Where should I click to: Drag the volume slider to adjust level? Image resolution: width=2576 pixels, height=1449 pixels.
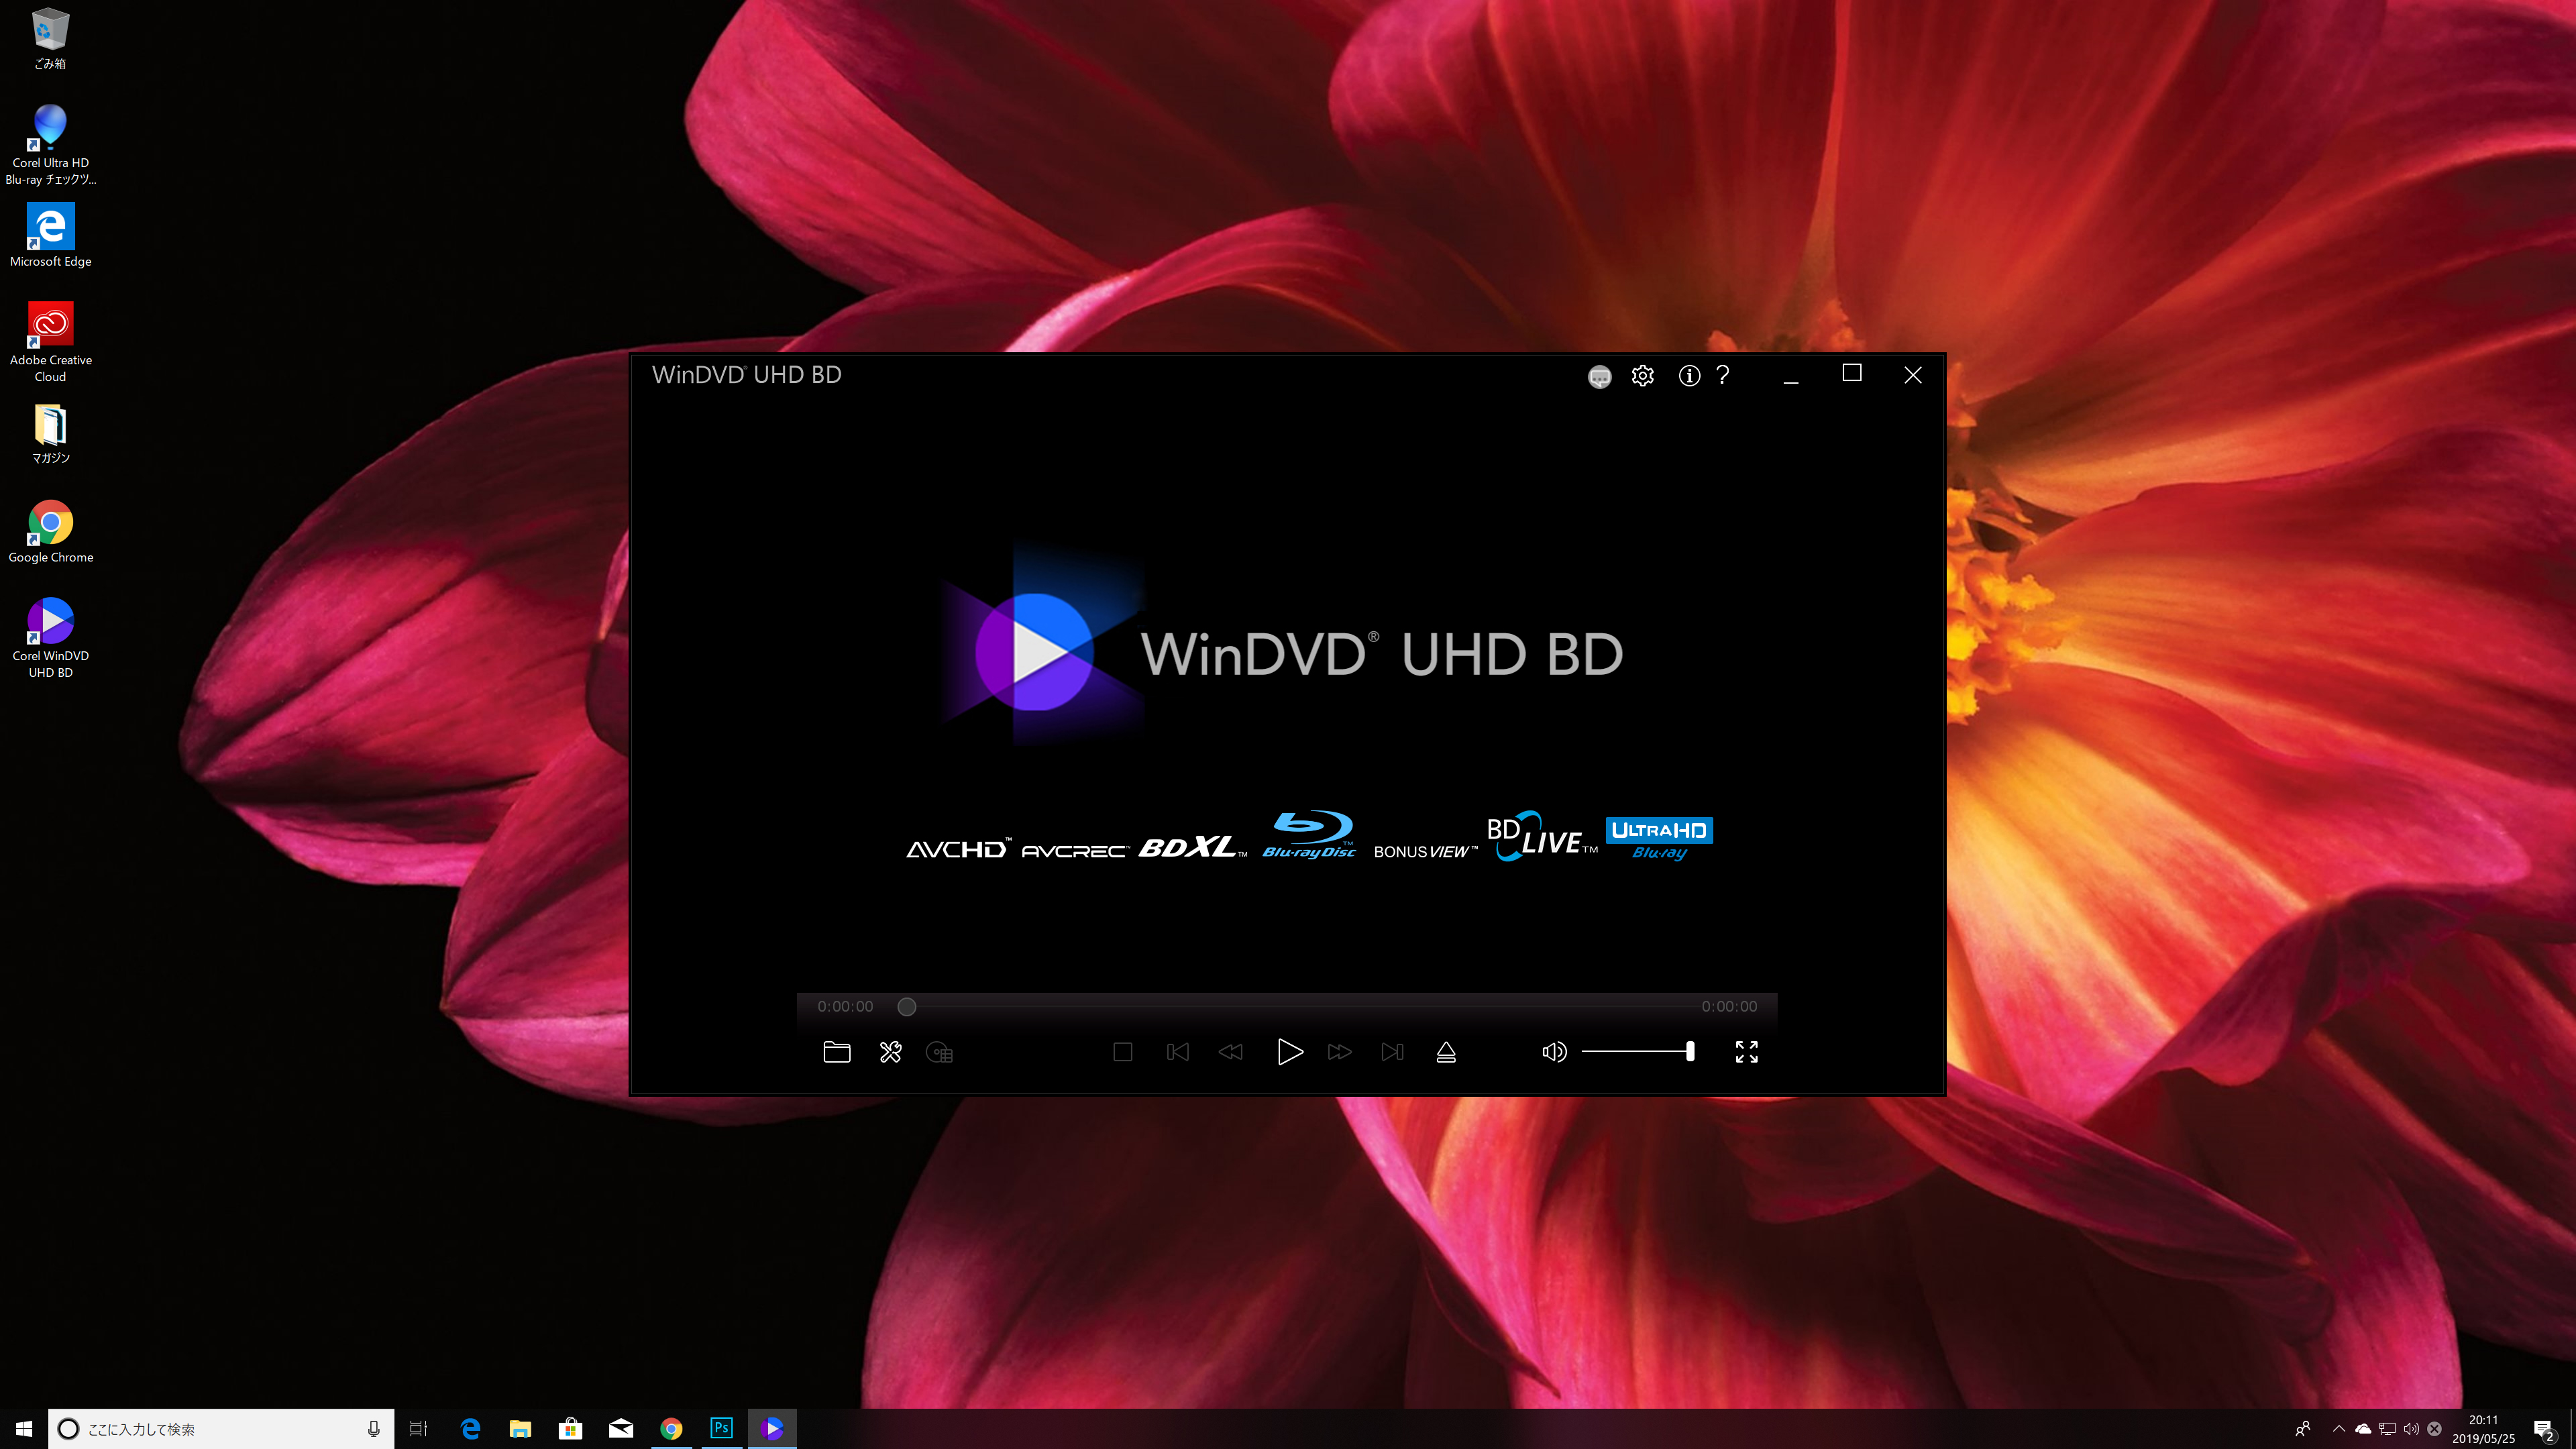tap(1690, 1053)
